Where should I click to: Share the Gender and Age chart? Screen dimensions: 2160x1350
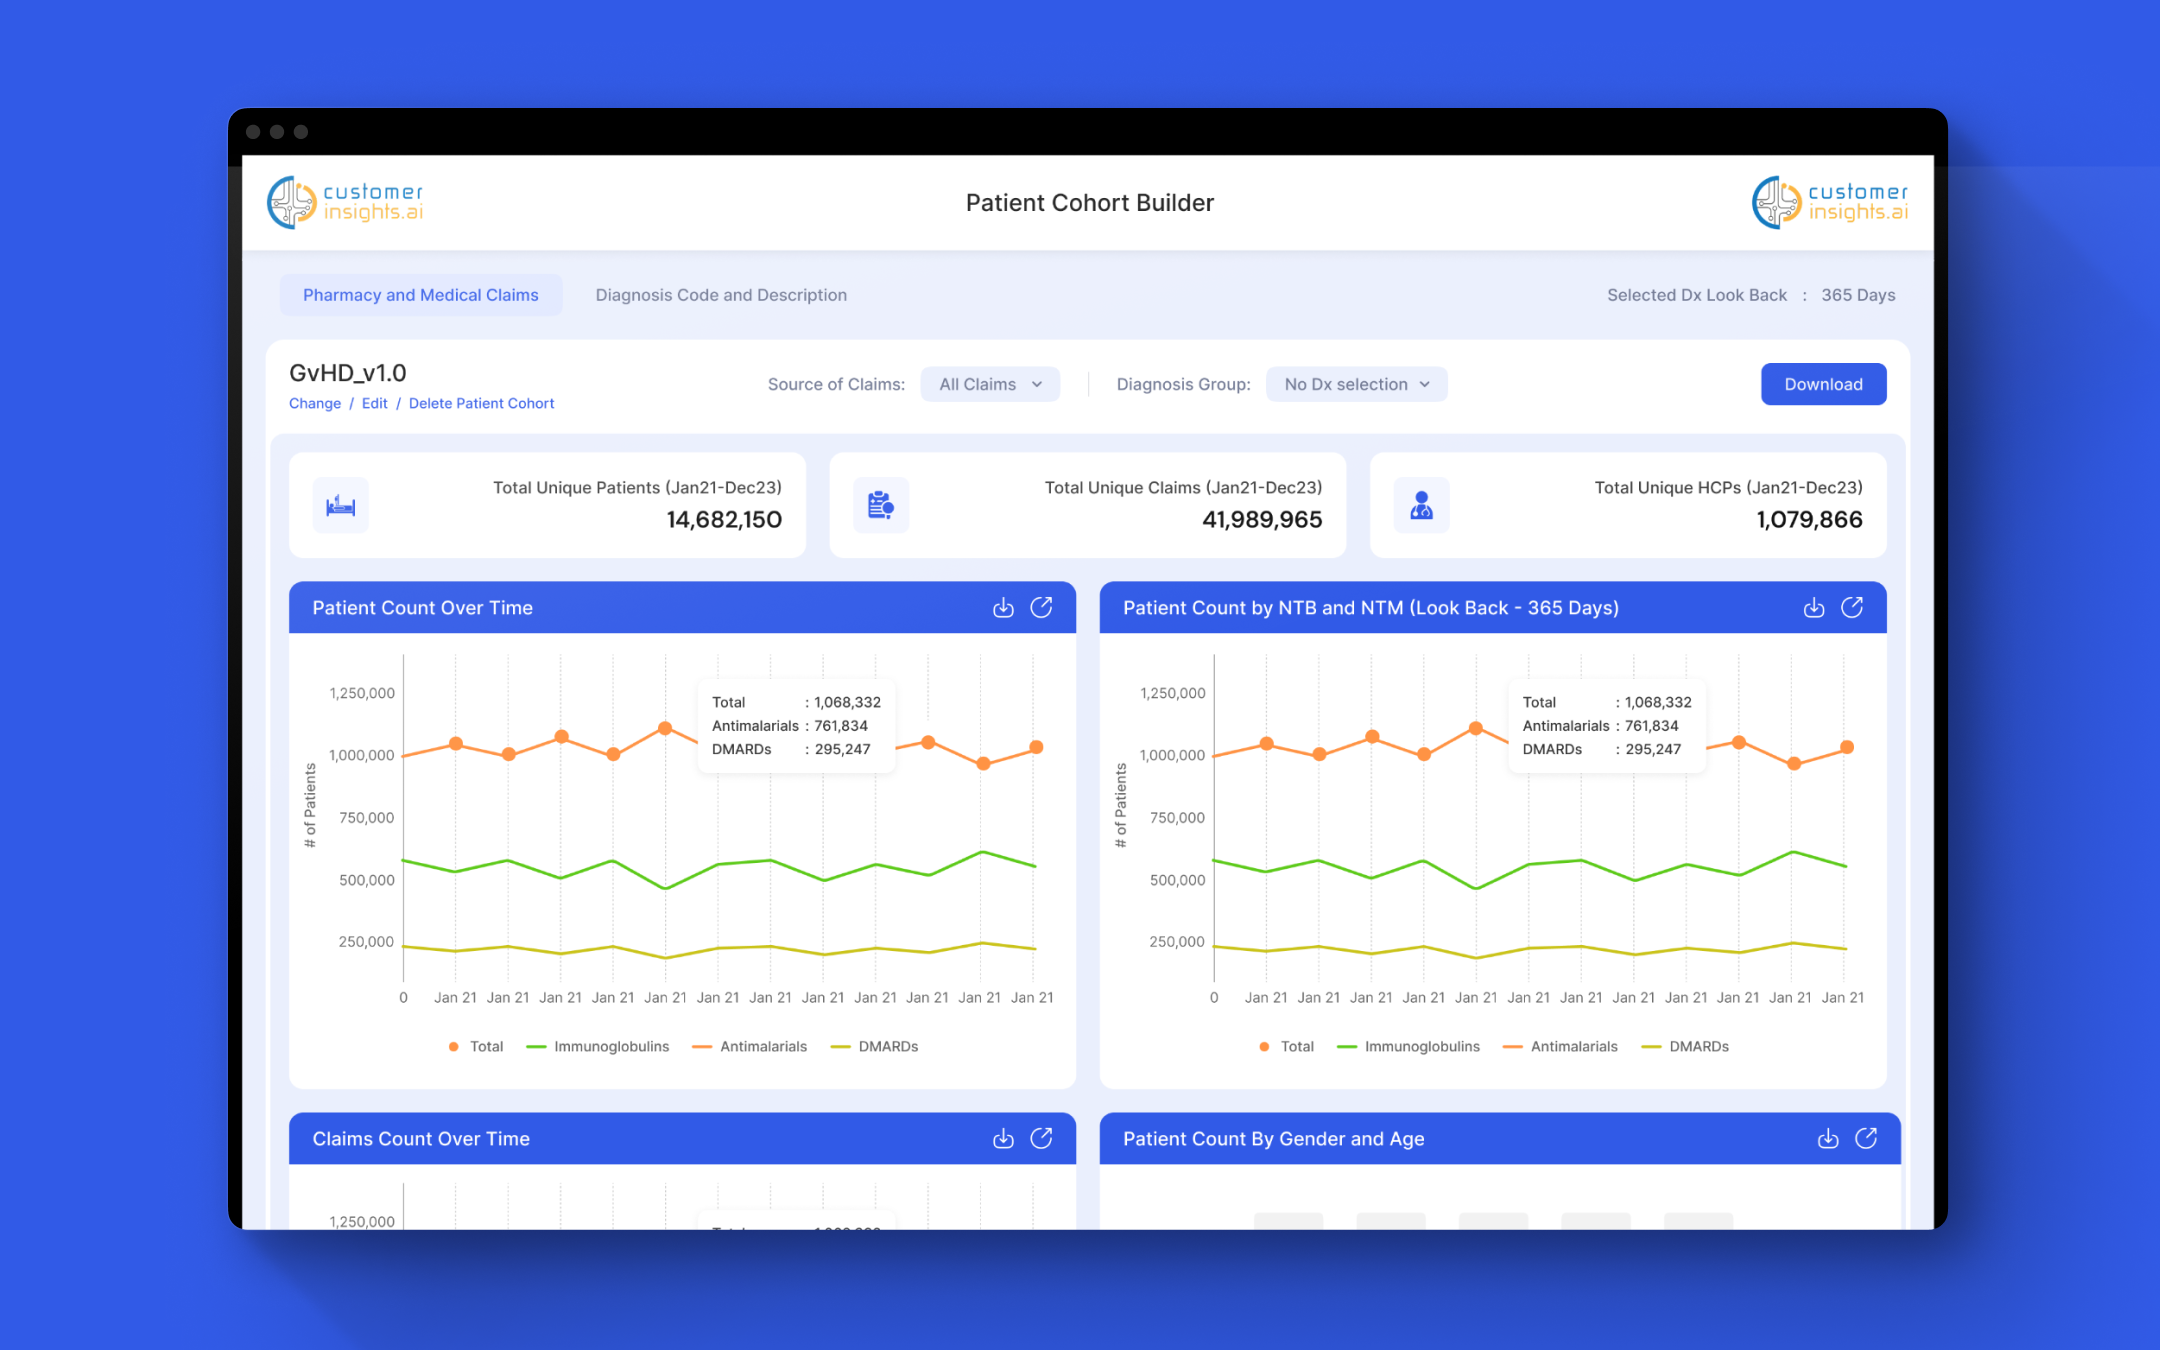pos(1866,1139)
